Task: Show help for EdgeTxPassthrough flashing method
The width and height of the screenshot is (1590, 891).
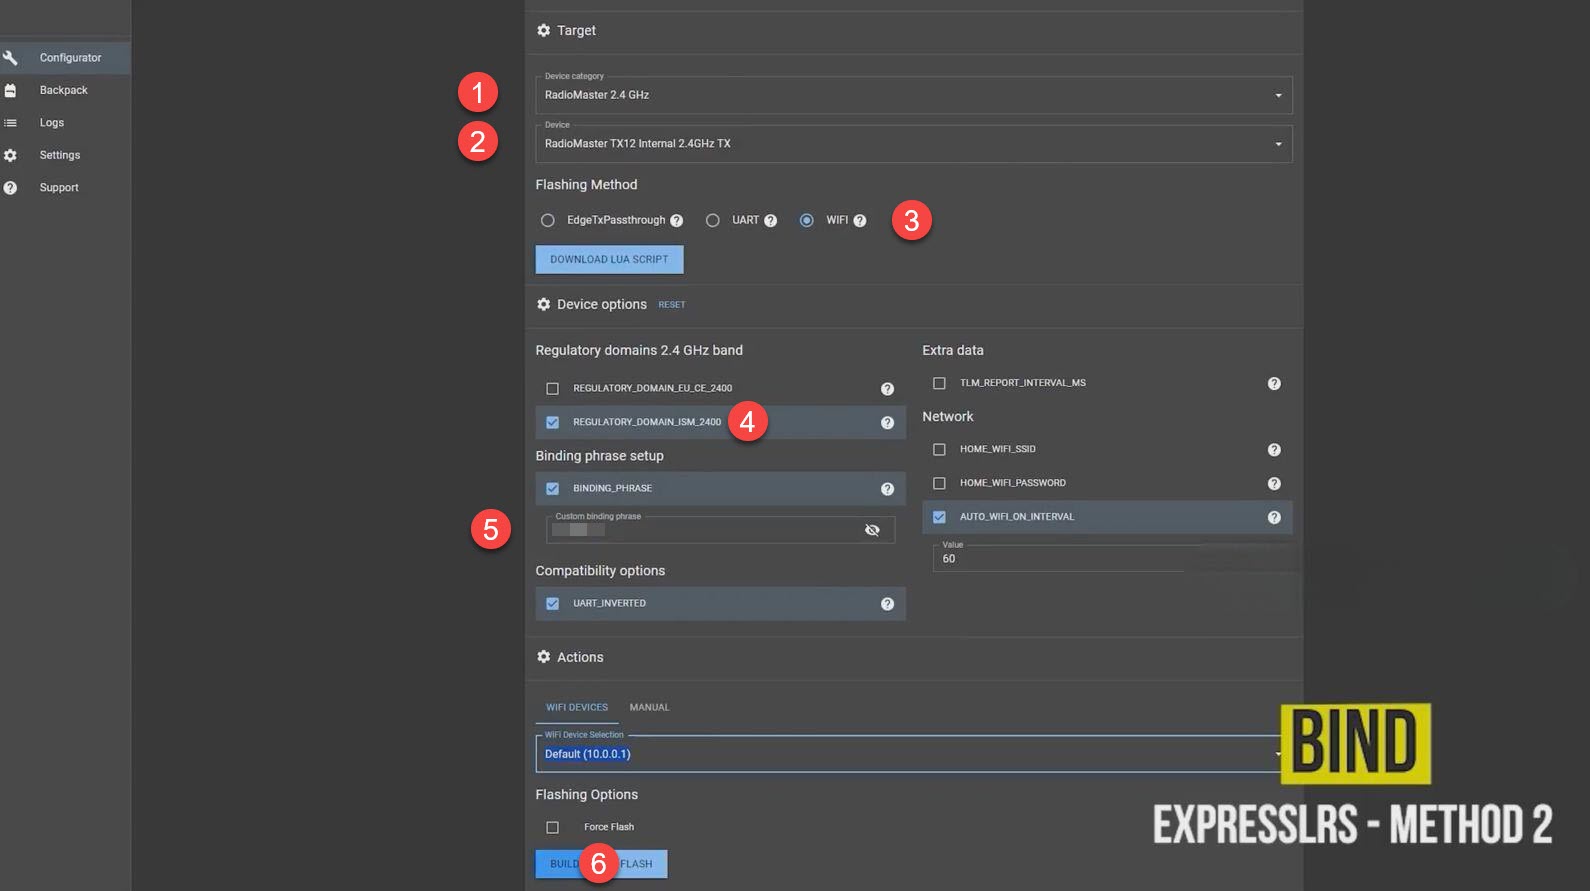Action: tap(677, 221)
